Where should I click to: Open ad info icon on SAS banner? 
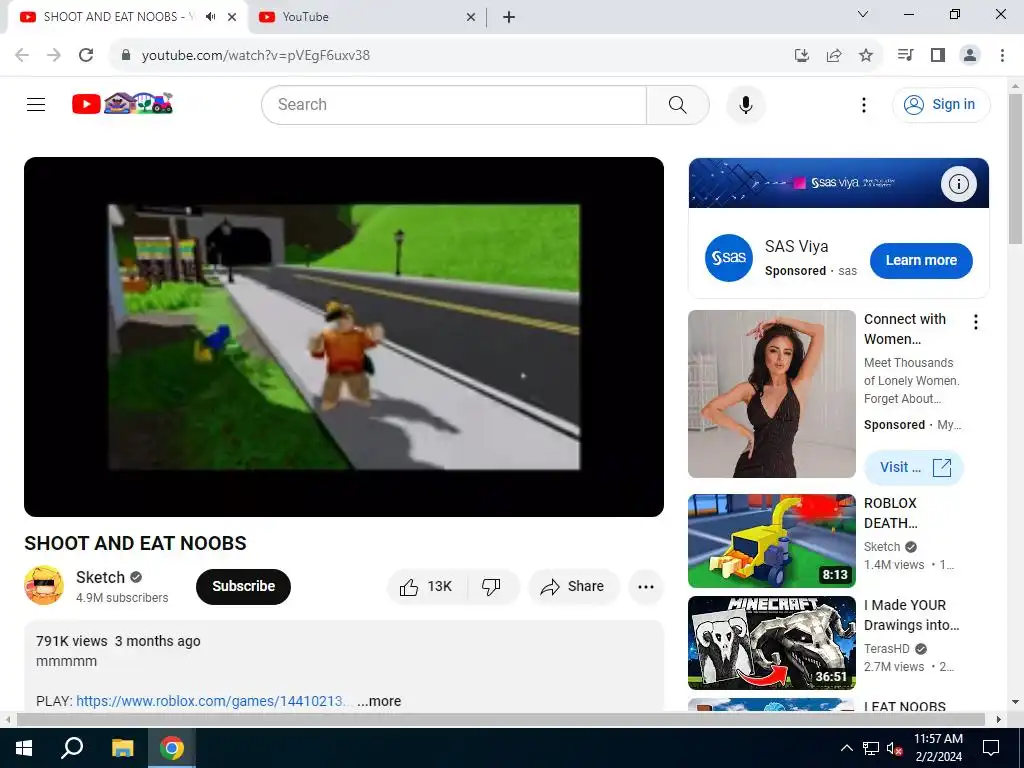click(958, 184)
